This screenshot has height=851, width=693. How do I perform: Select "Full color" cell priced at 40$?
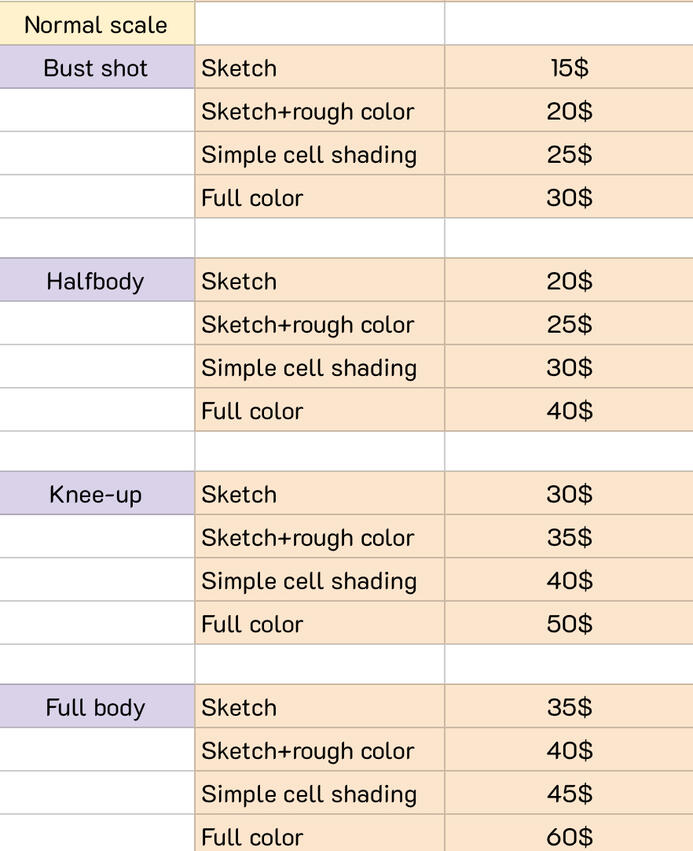[x=319, y=411]
